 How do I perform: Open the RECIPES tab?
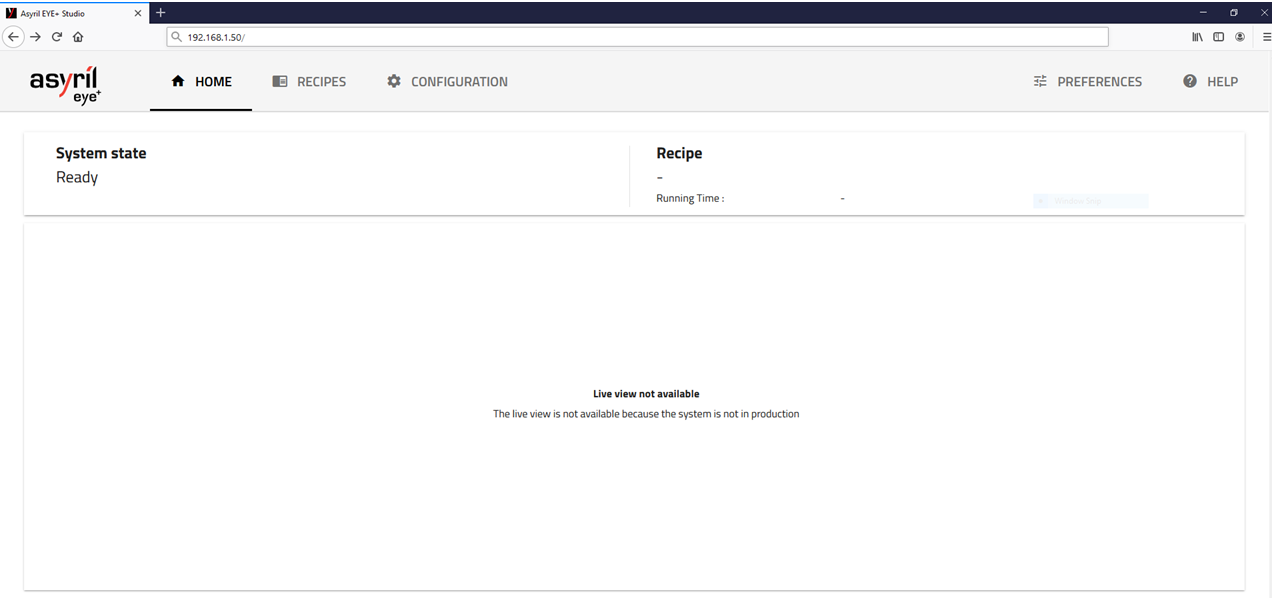(x=309, y=82)
